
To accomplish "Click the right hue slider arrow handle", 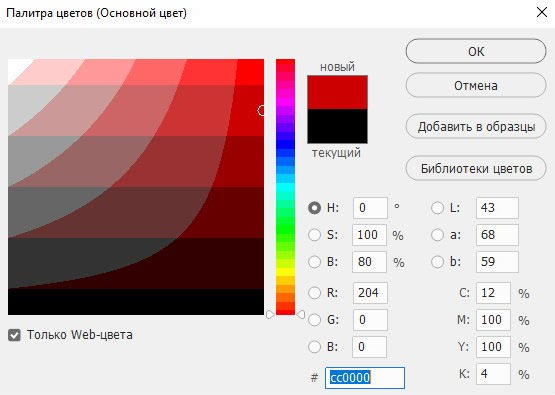I will [x=301, y=314].
